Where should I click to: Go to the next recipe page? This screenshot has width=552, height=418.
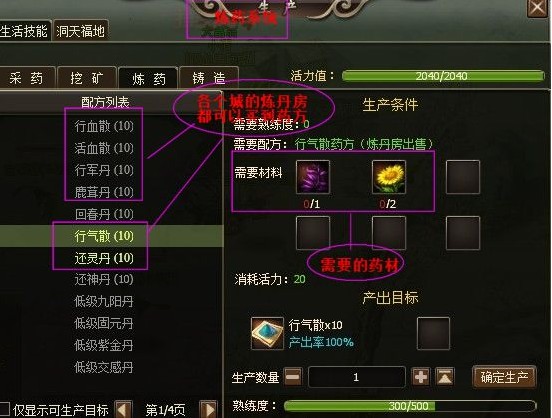(x=208, y=410)
